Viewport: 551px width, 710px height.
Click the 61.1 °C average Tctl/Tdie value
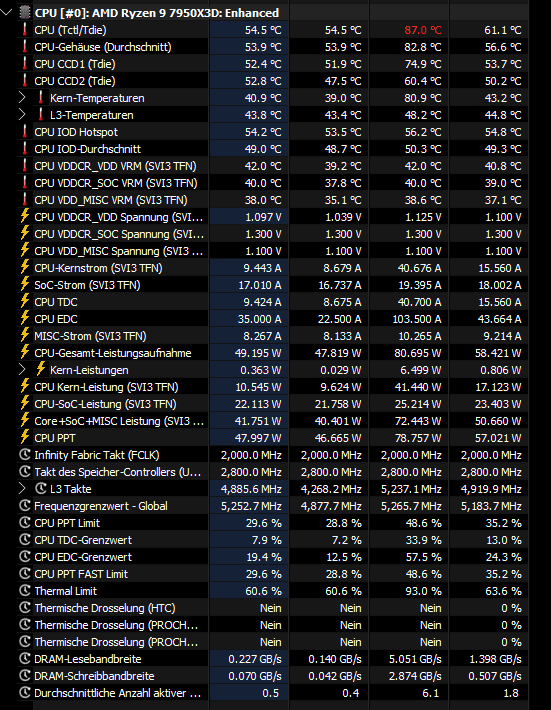point(503,30)
